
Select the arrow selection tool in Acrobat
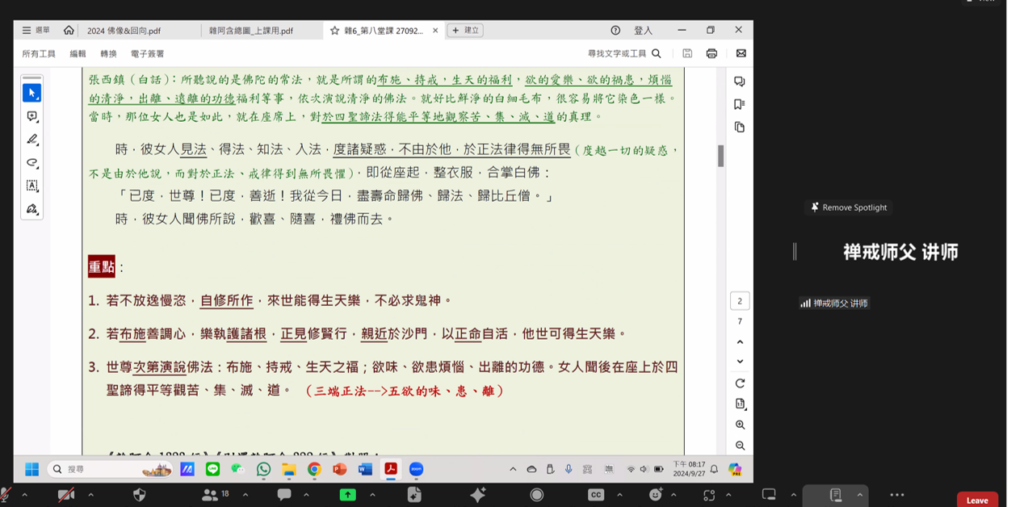point(32,93)
